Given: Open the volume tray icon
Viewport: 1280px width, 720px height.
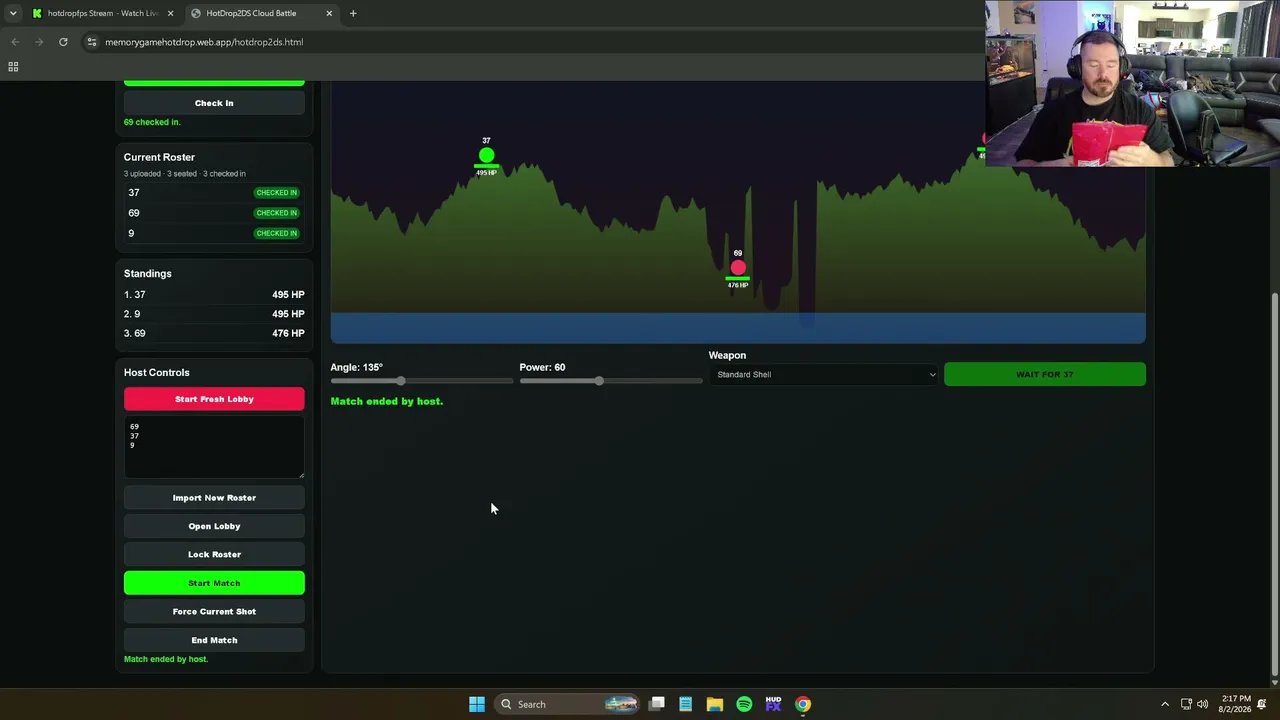Looking at the screenshot, I should 1203,704.
